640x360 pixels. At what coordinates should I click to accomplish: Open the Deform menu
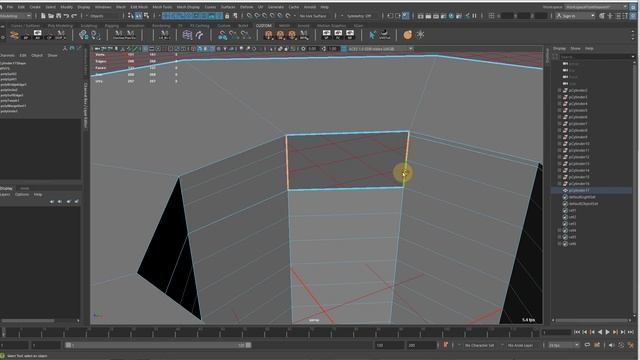coord(246,7)
